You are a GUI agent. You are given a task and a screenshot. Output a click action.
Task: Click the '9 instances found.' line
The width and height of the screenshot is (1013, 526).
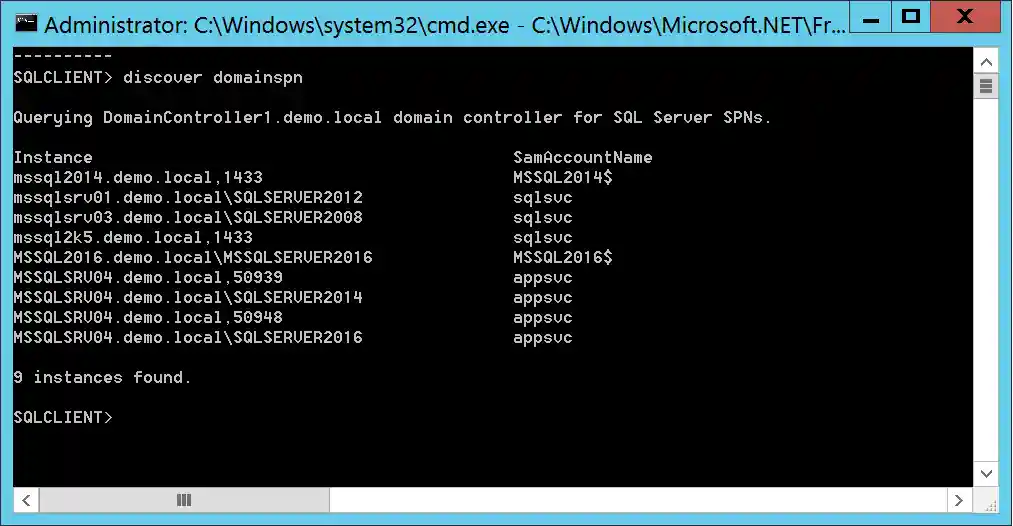click(102, 377)
